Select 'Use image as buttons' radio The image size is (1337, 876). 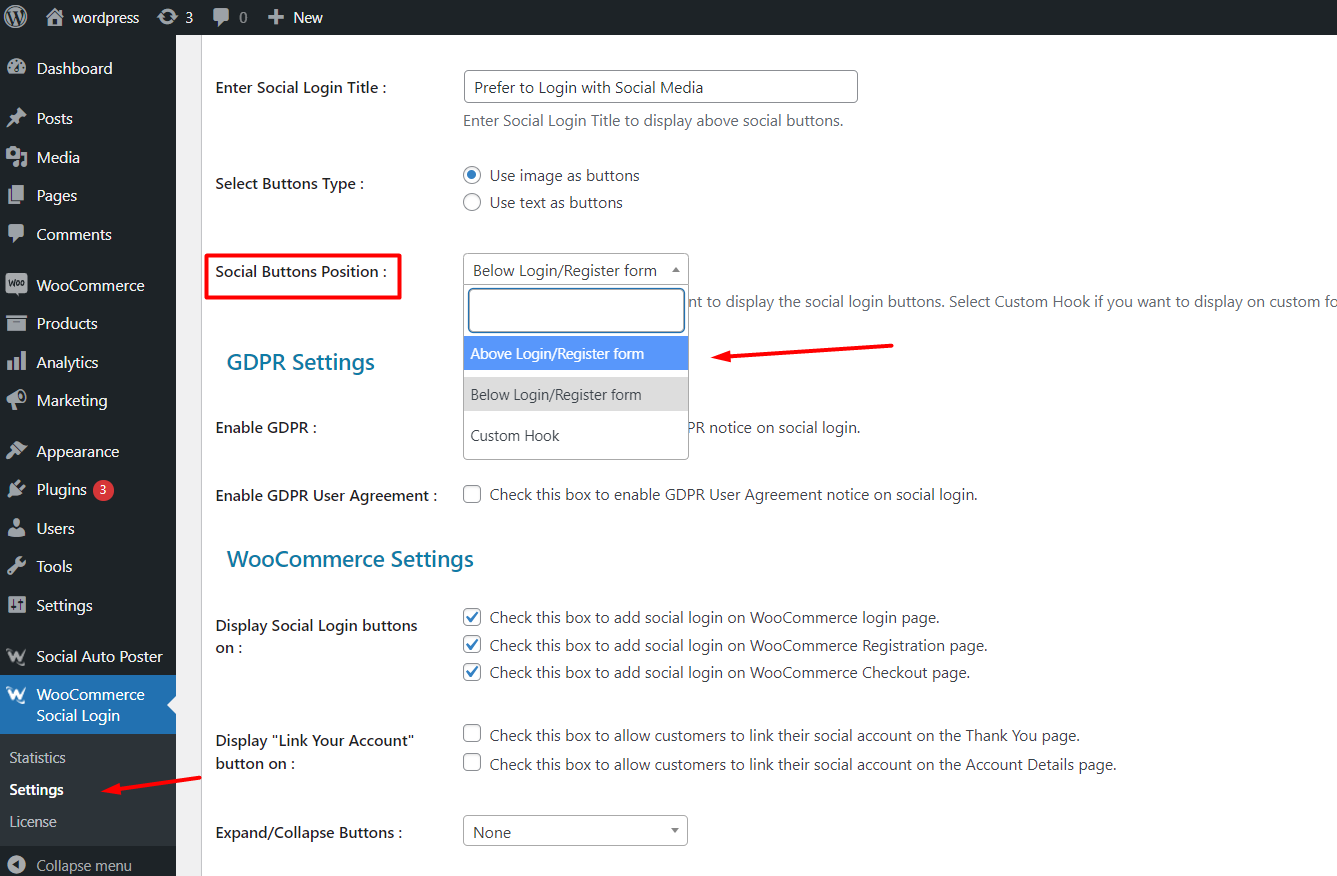[x=472, y=175]
